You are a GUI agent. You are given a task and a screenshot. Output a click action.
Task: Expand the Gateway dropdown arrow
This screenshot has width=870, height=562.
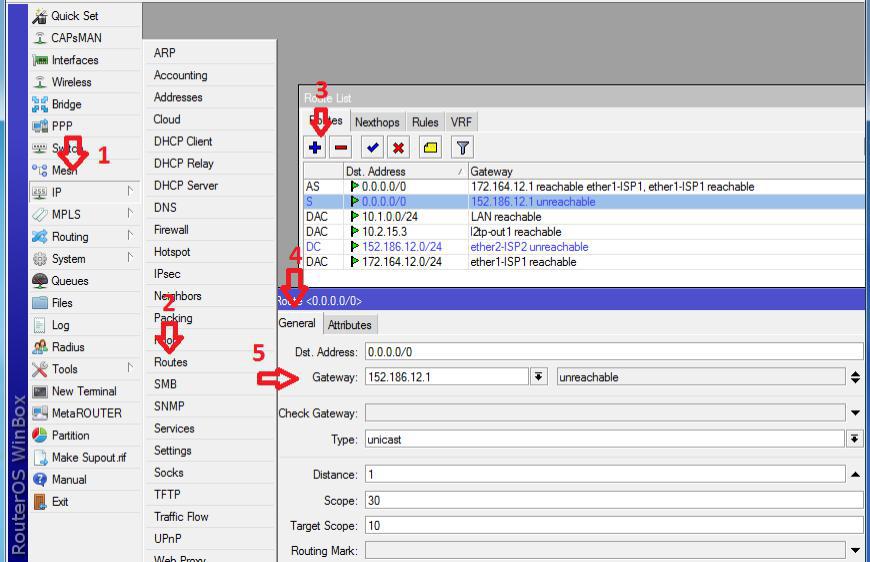538,377
